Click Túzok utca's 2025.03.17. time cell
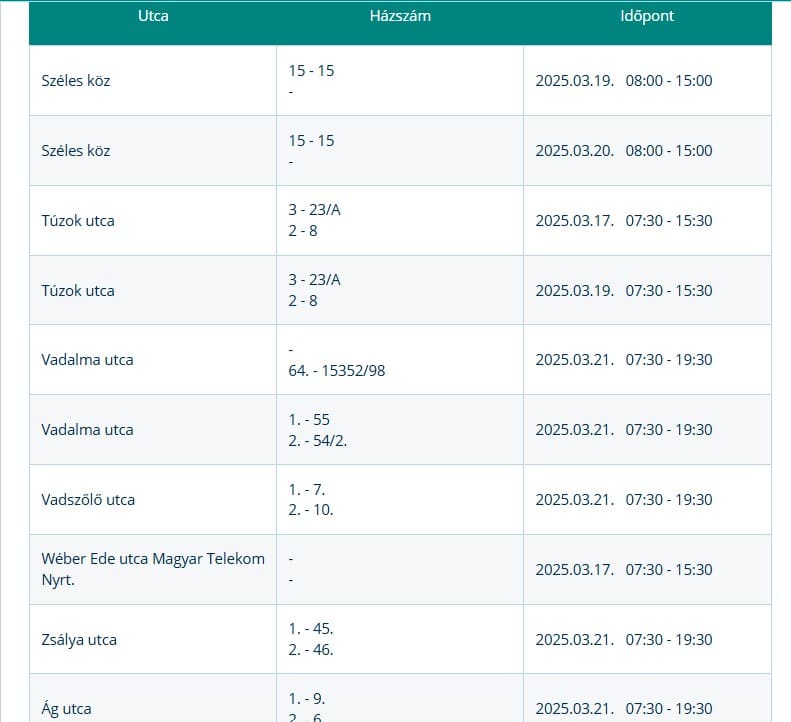Viewport: 791px width, 722px height. pos(624,221)
